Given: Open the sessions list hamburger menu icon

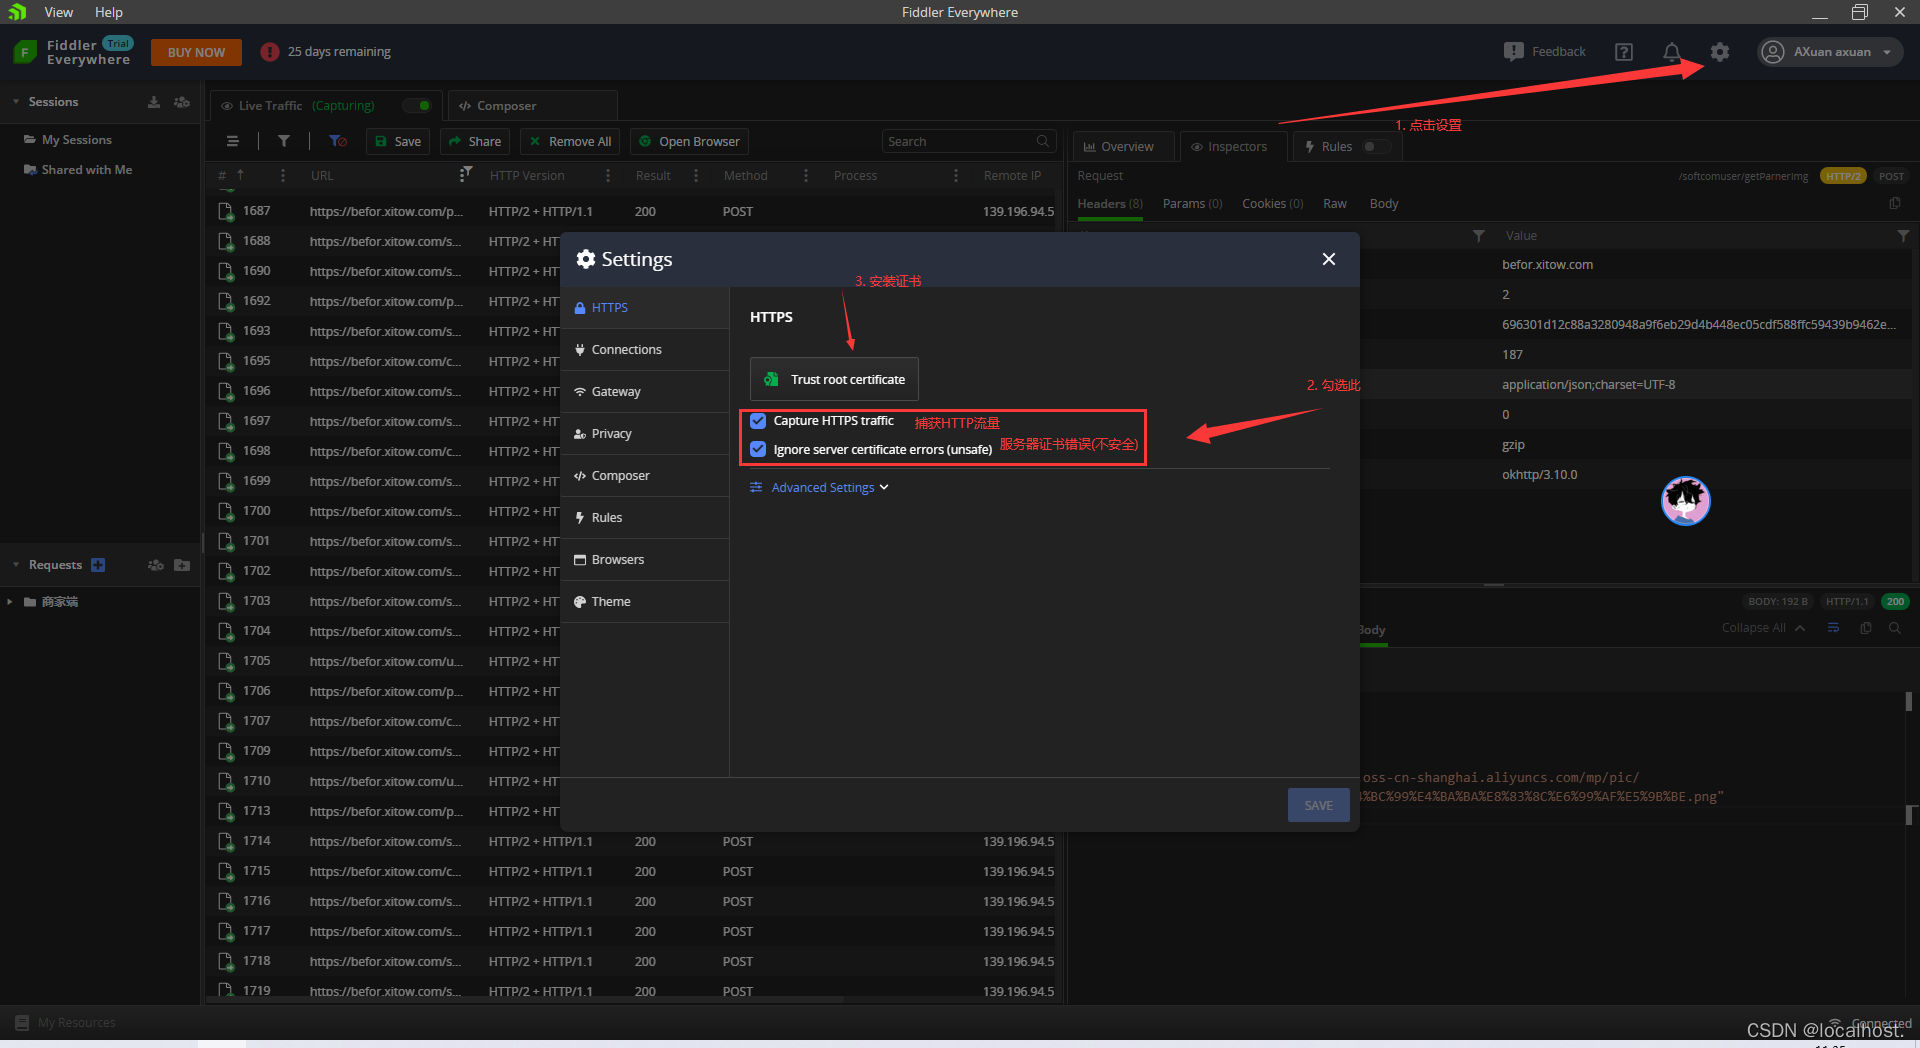Looking at the screenshot, I should 233,141.
